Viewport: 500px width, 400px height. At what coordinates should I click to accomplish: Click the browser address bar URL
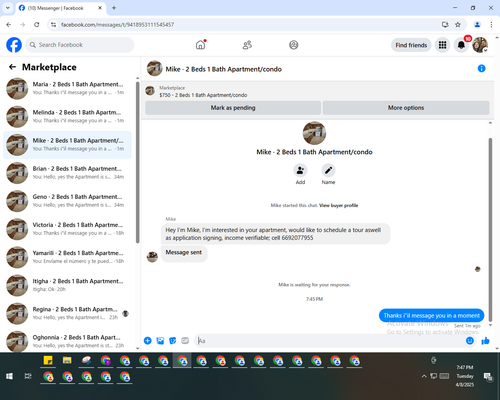pos(117,25)
